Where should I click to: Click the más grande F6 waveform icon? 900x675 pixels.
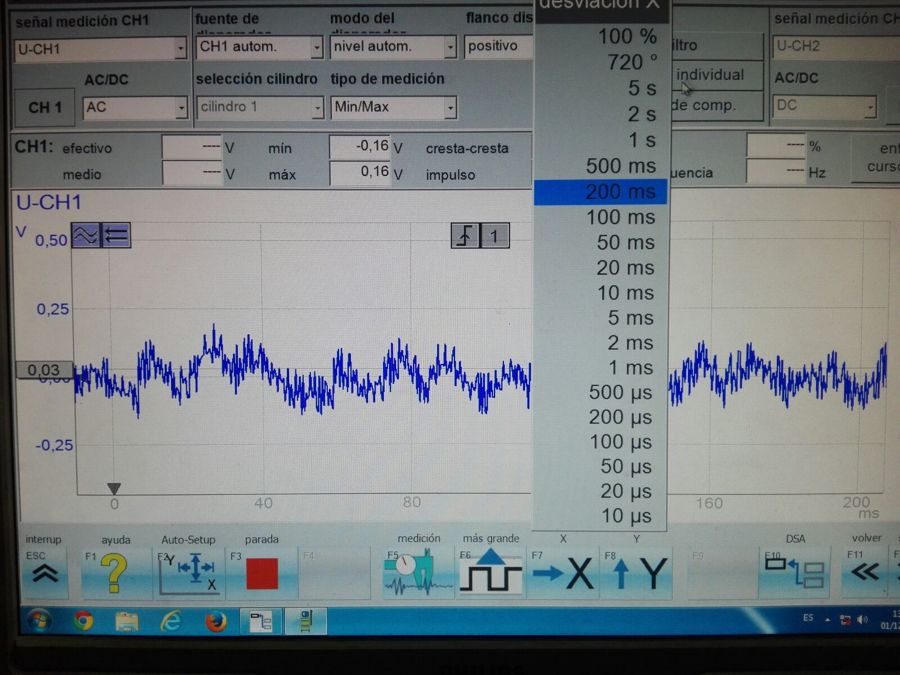click(490, 573)
